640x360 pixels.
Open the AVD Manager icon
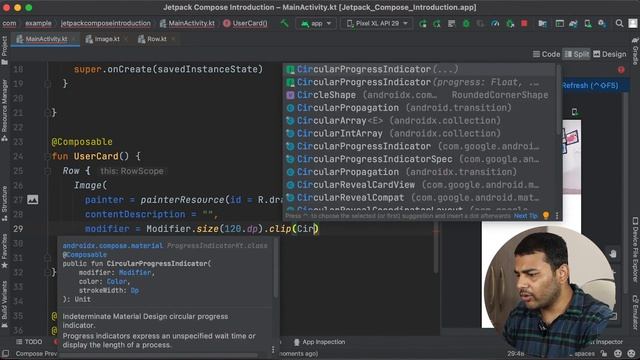(588, 24)
